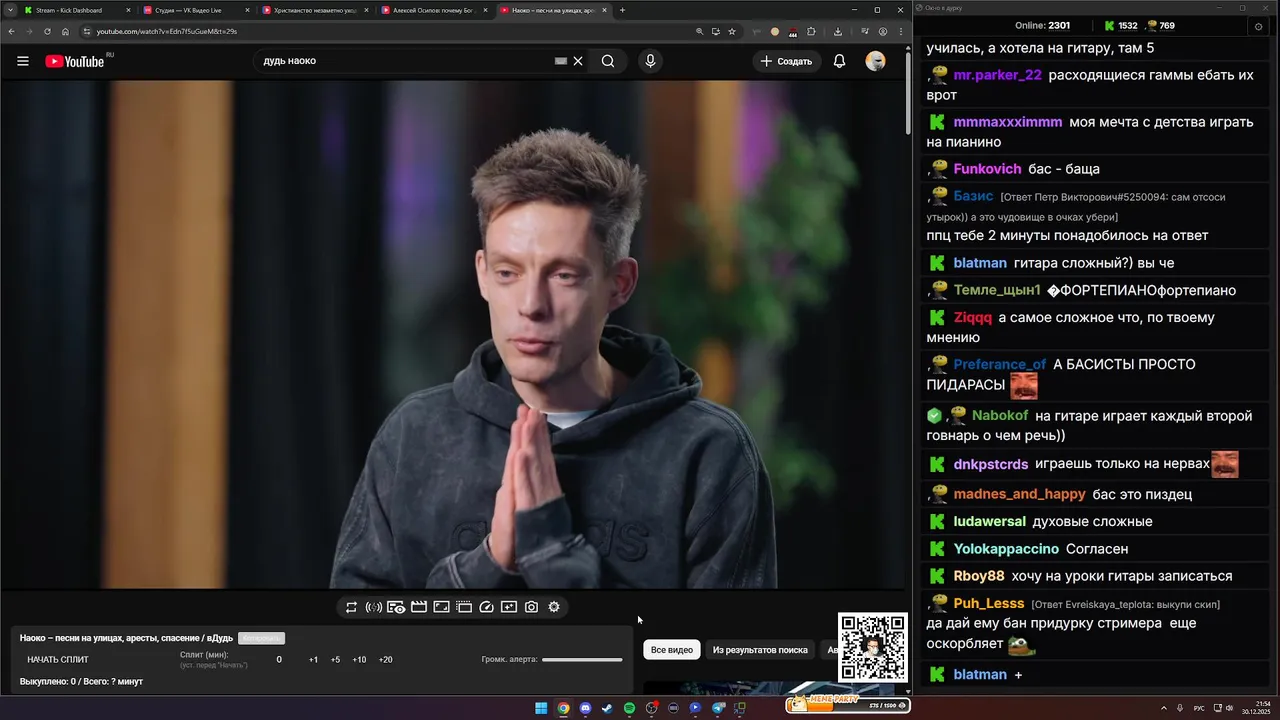
Task: Clear the search query with X
Action: pyautogui.click(x=578, y=61)
